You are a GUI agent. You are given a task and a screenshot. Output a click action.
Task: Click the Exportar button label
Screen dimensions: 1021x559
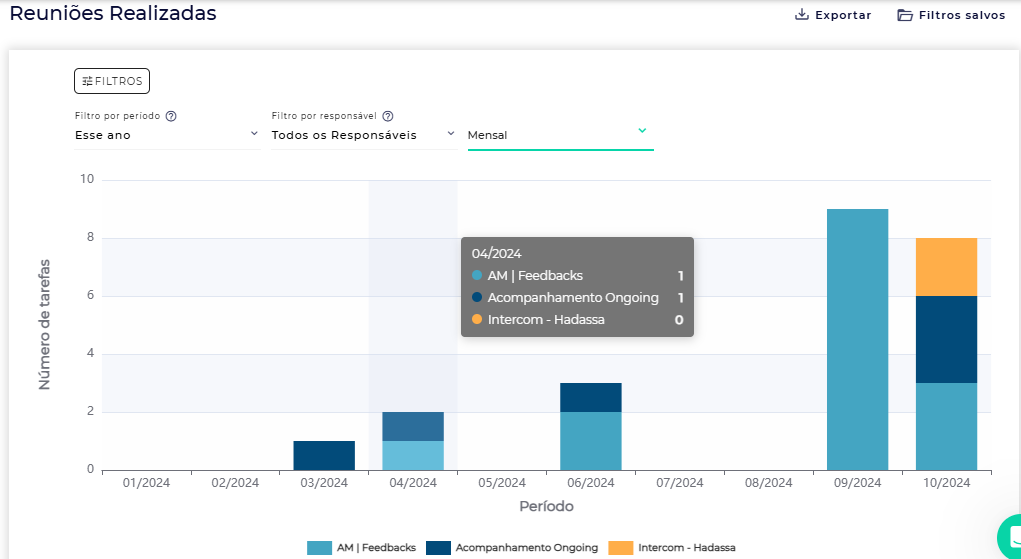pos(843,15)
